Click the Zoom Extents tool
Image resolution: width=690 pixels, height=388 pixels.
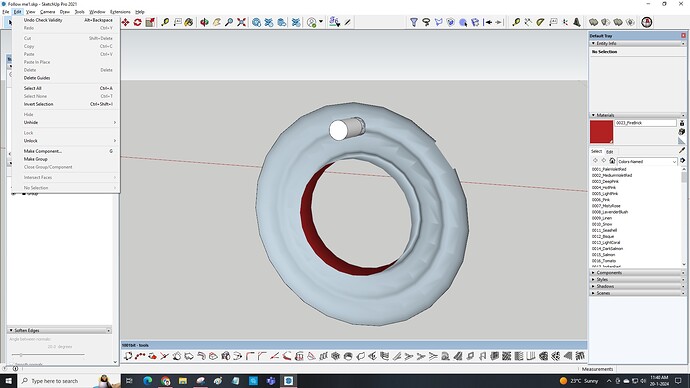coord(241,22)
